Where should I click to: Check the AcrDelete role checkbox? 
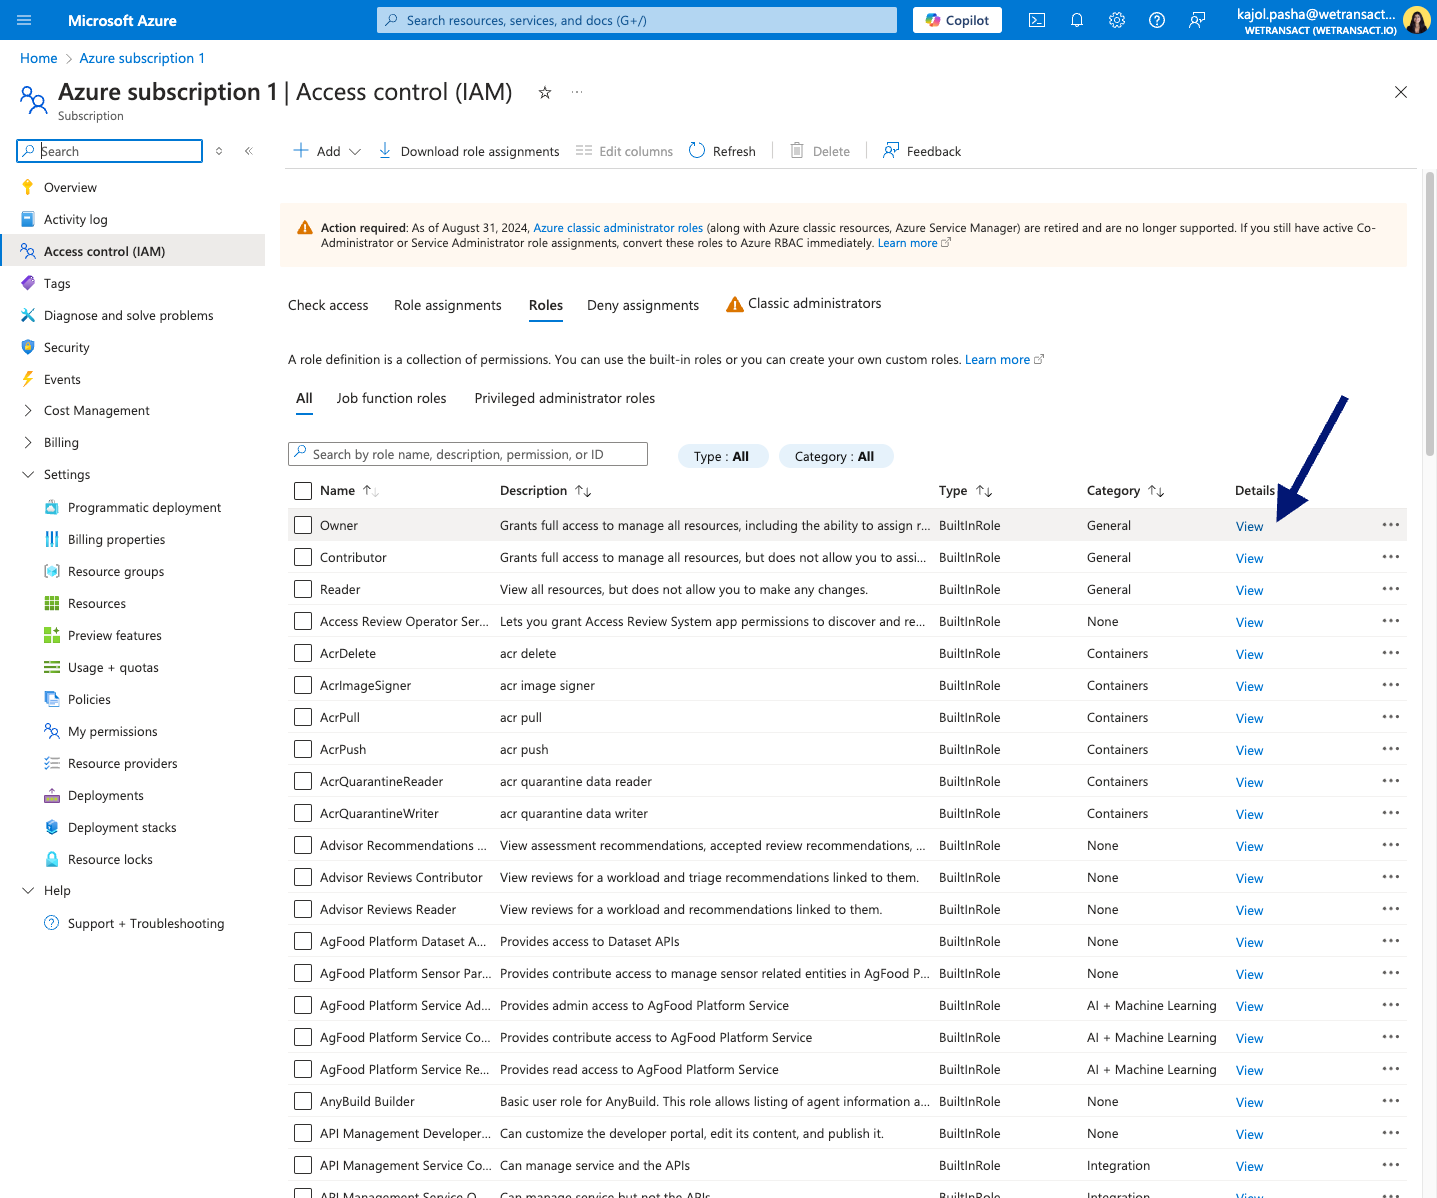pos(303,653)
